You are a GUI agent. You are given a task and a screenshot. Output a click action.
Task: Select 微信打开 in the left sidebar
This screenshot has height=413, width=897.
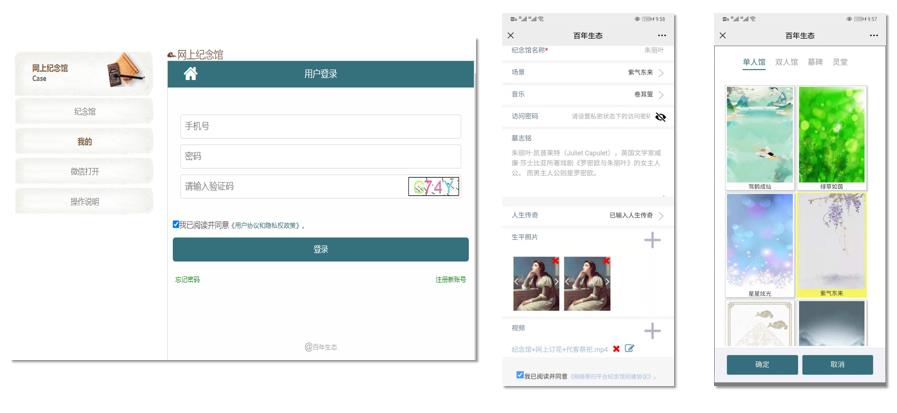(x=85, y=172)
